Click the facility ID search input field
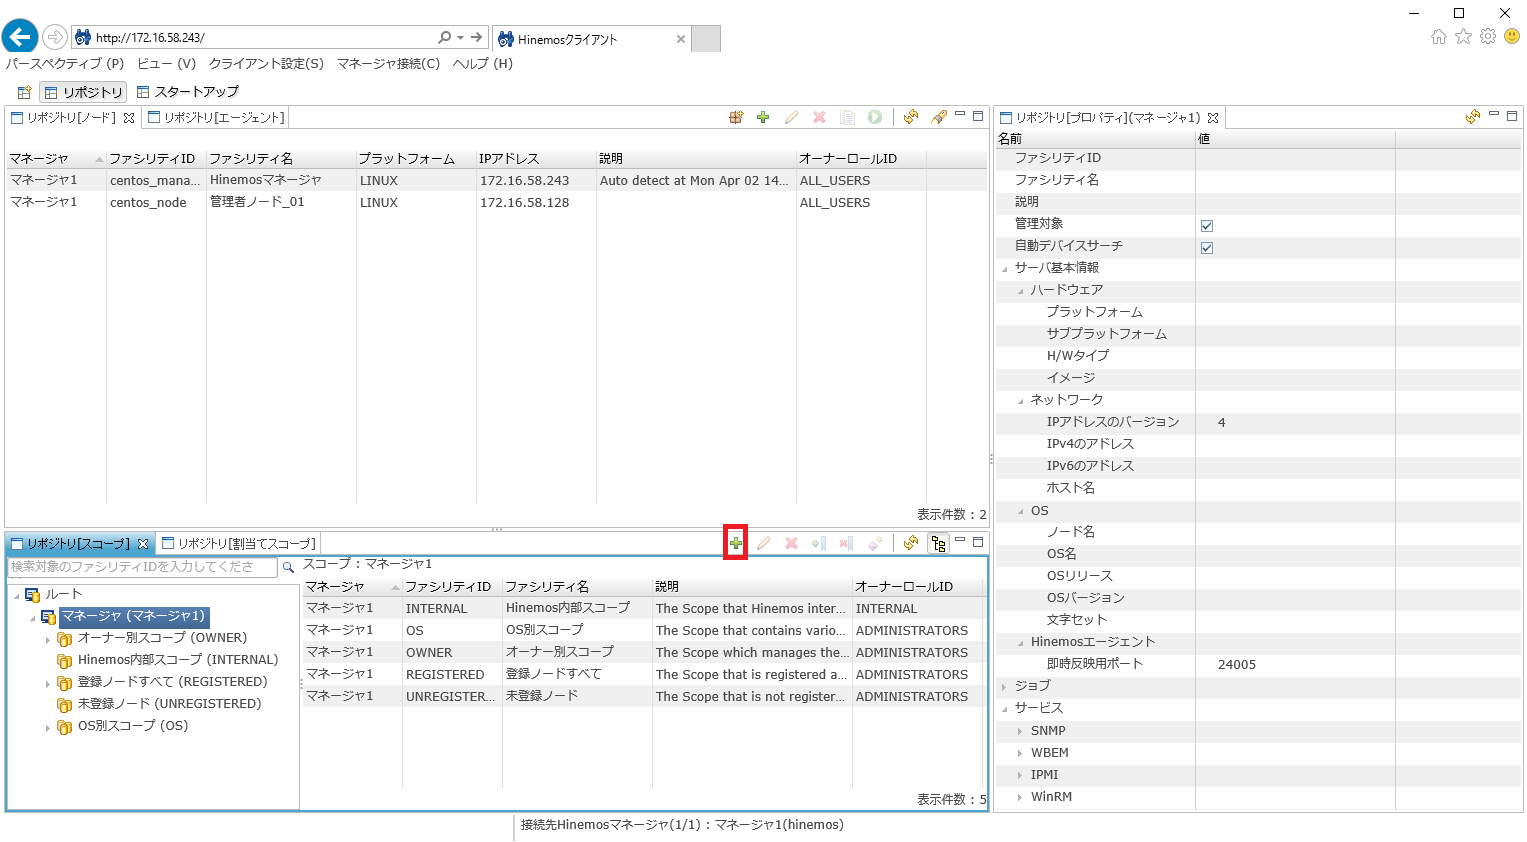The image size is (1527, 842). pos(143,567)
